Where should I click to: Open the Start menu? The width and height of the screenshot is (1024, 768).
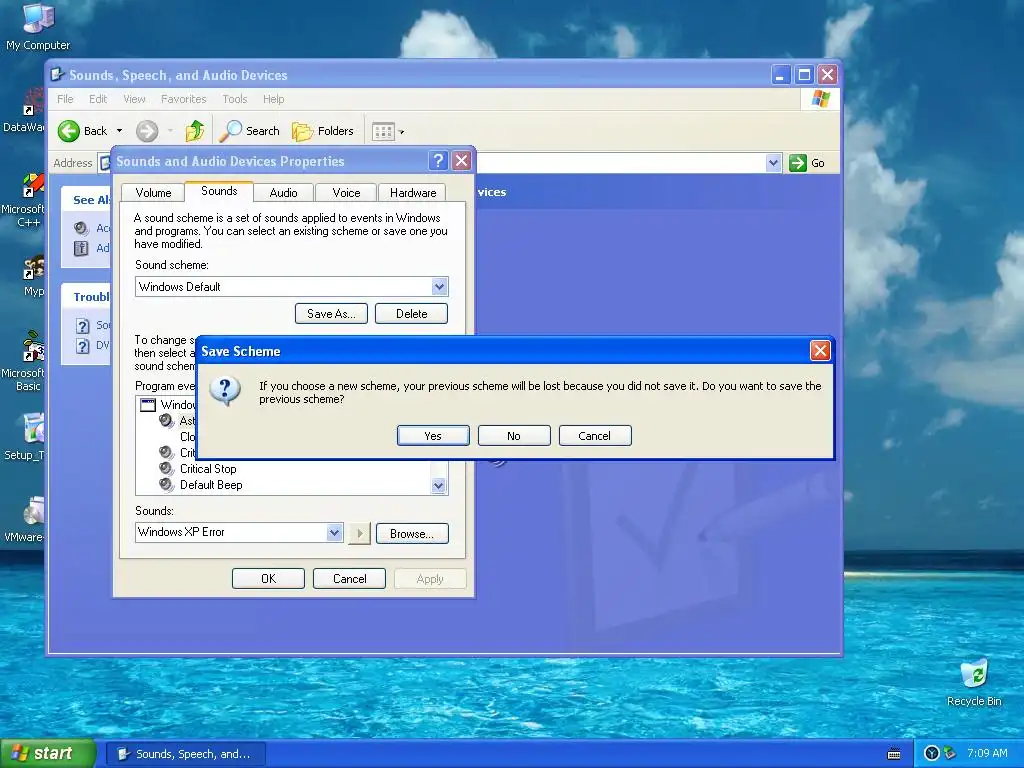tap(48, 754)
